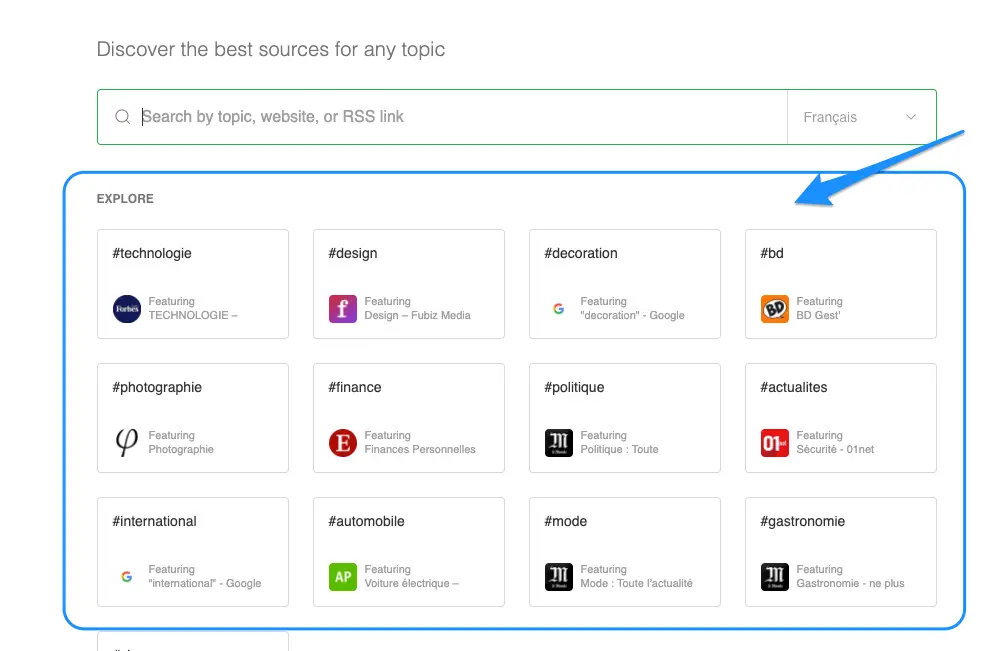This screenshot has width=1007, height=651.
Task: Select the #mode topic card
Action: click(x=624, y=551)
